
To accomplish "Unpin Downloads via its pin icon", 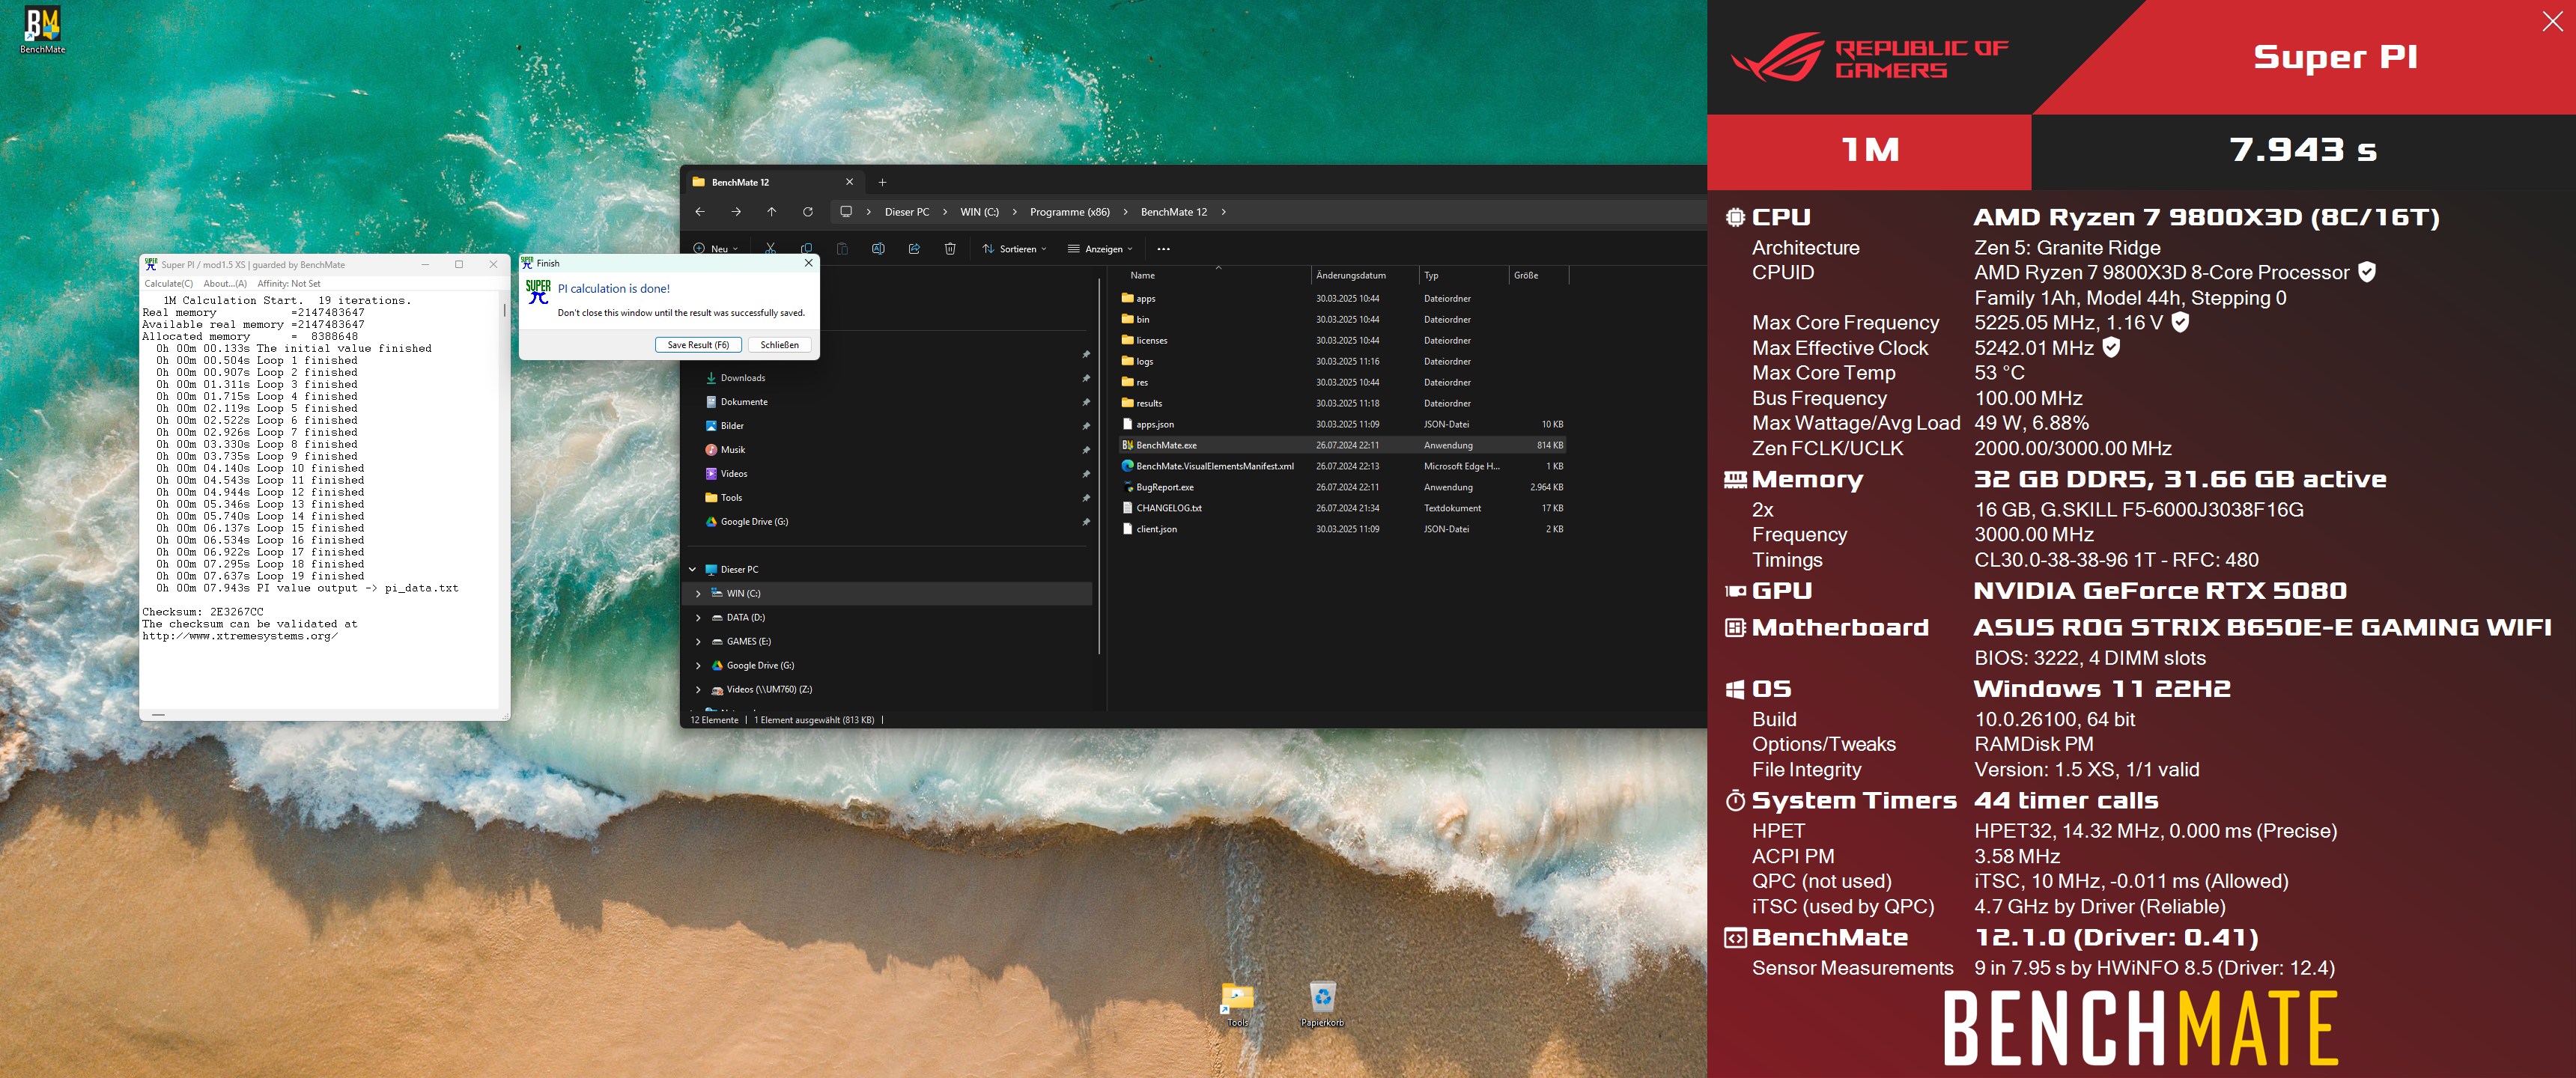I will [x=1086, y=378].
